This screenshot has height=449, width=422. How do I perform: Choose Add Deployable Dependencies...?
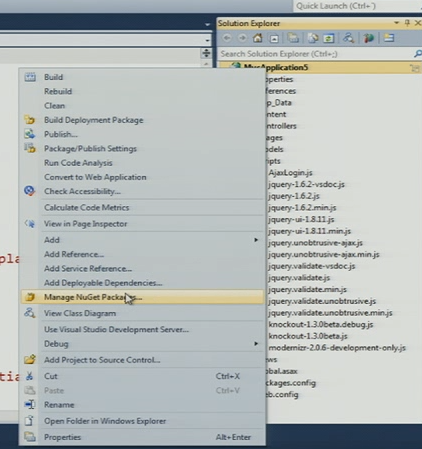coord(103,283)
